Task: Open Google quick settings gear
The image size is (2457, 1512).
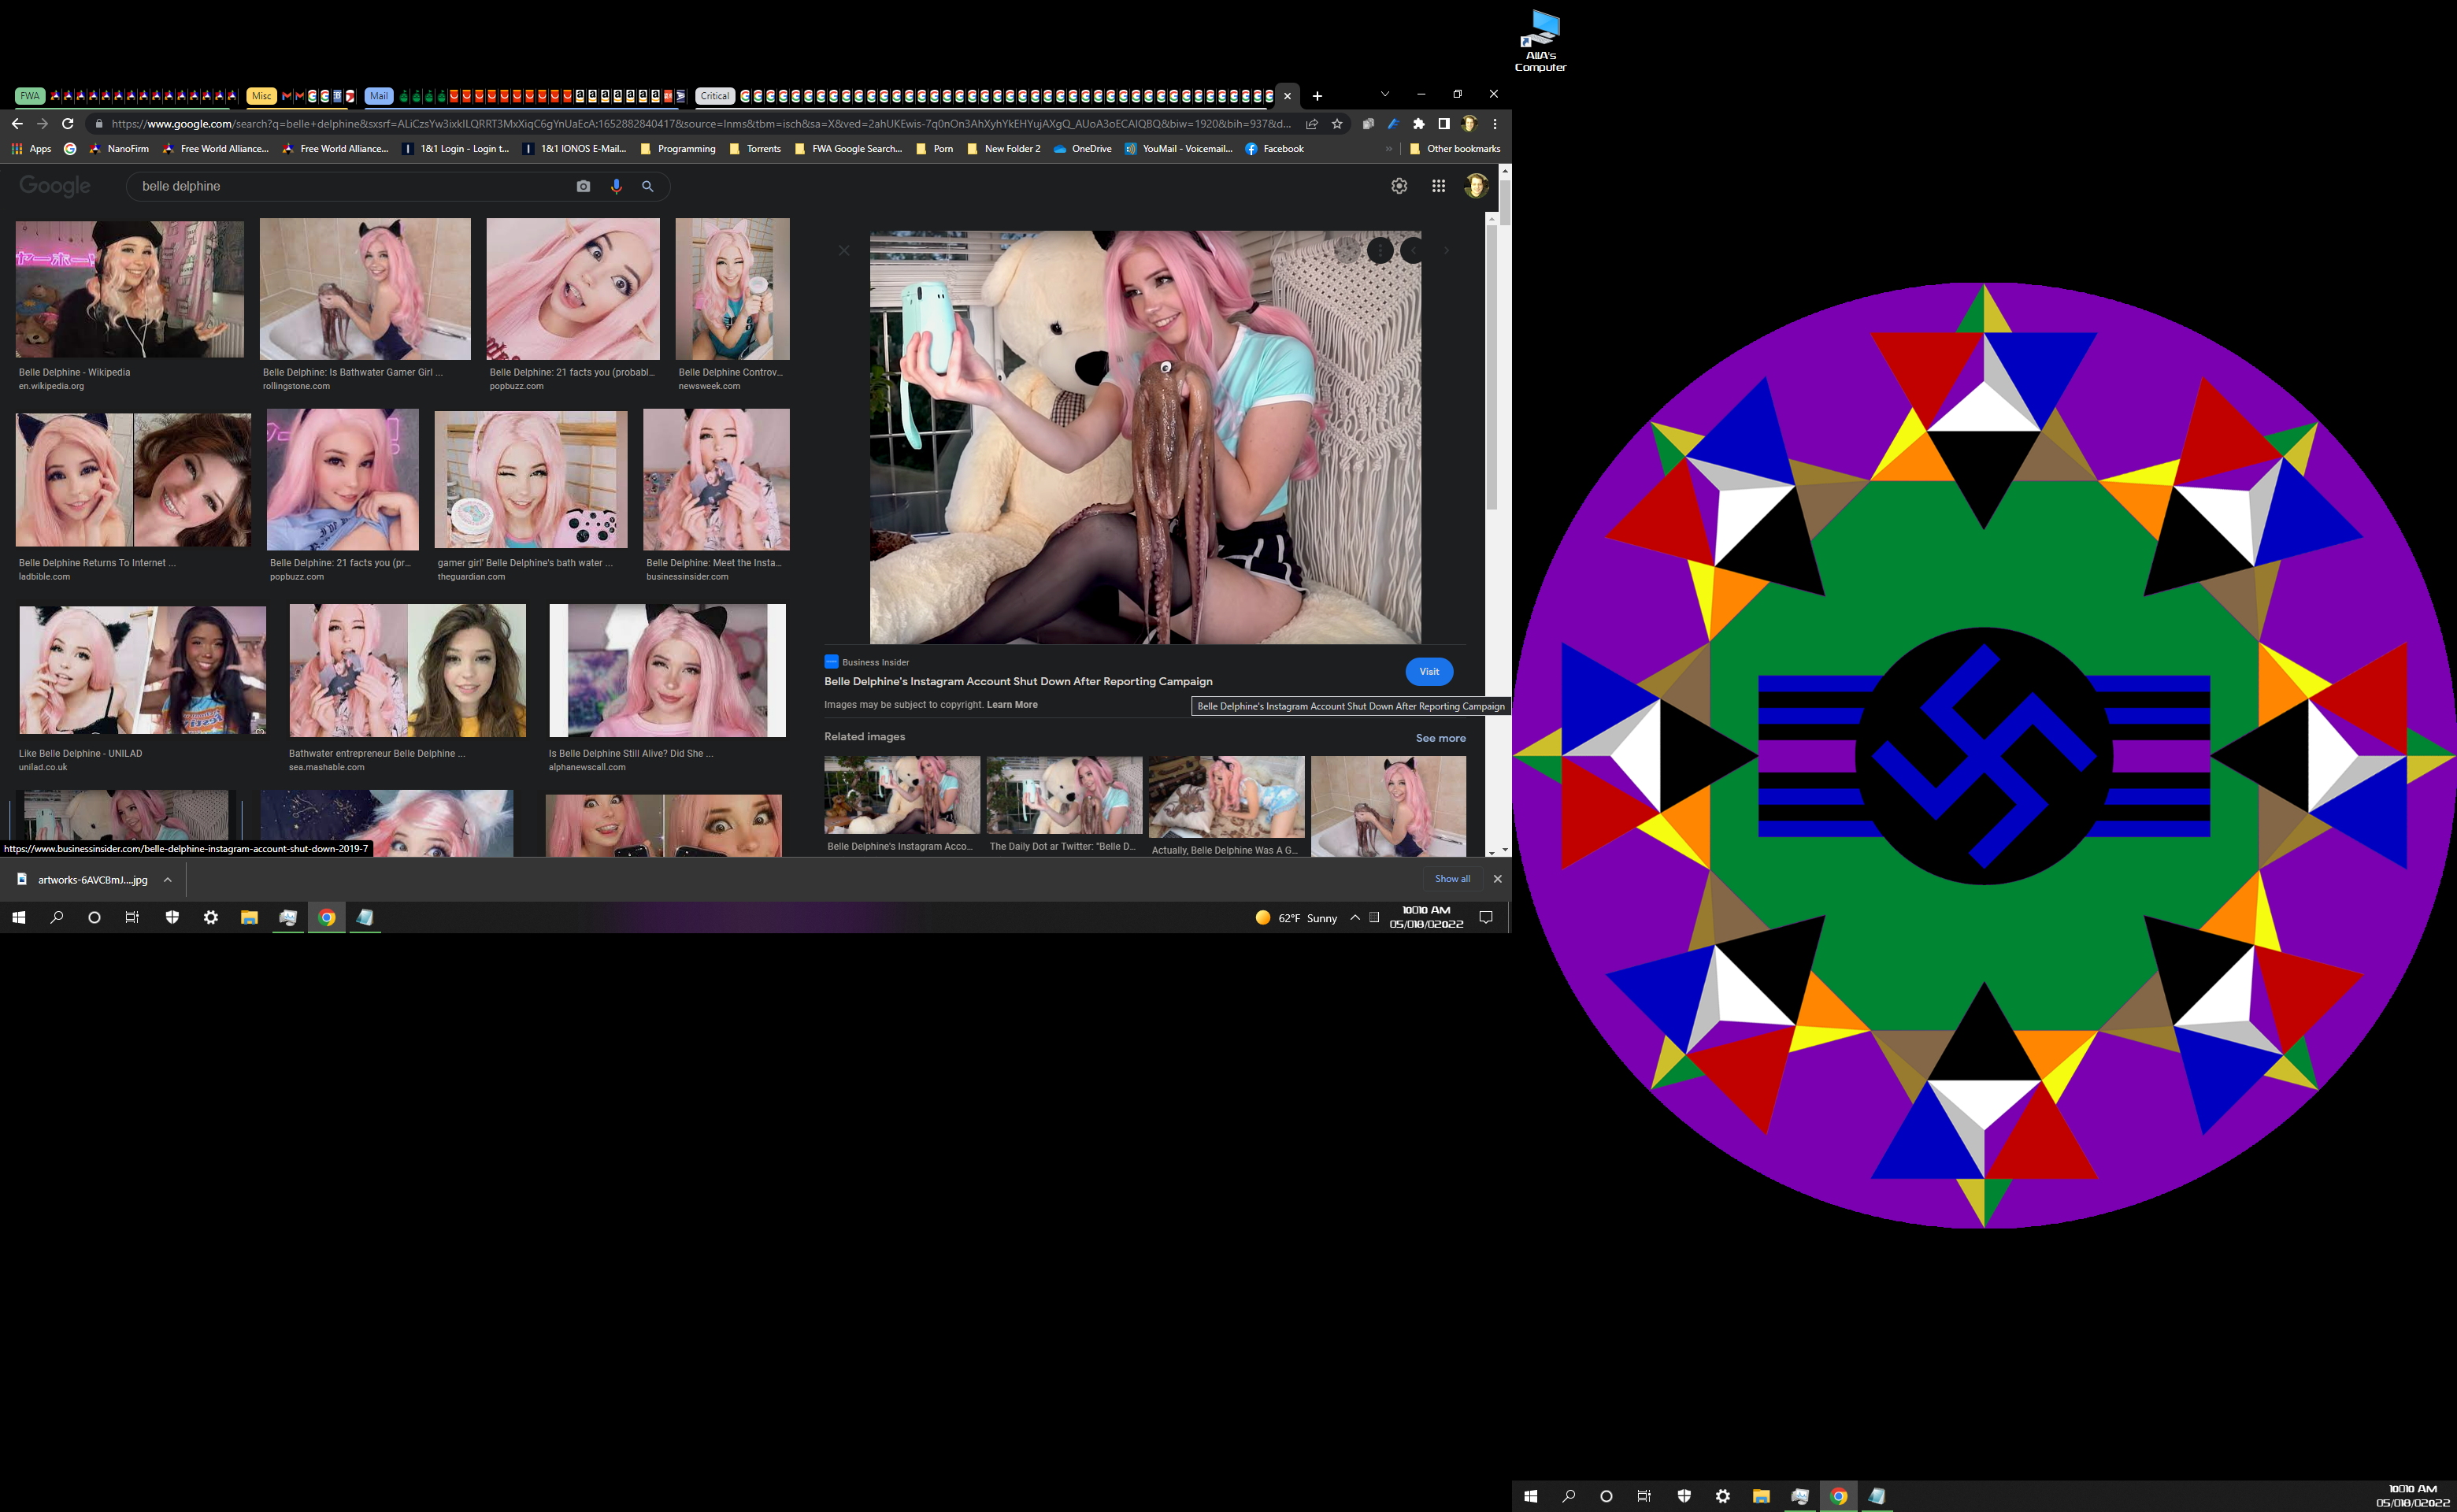Action: [1399, 186]
